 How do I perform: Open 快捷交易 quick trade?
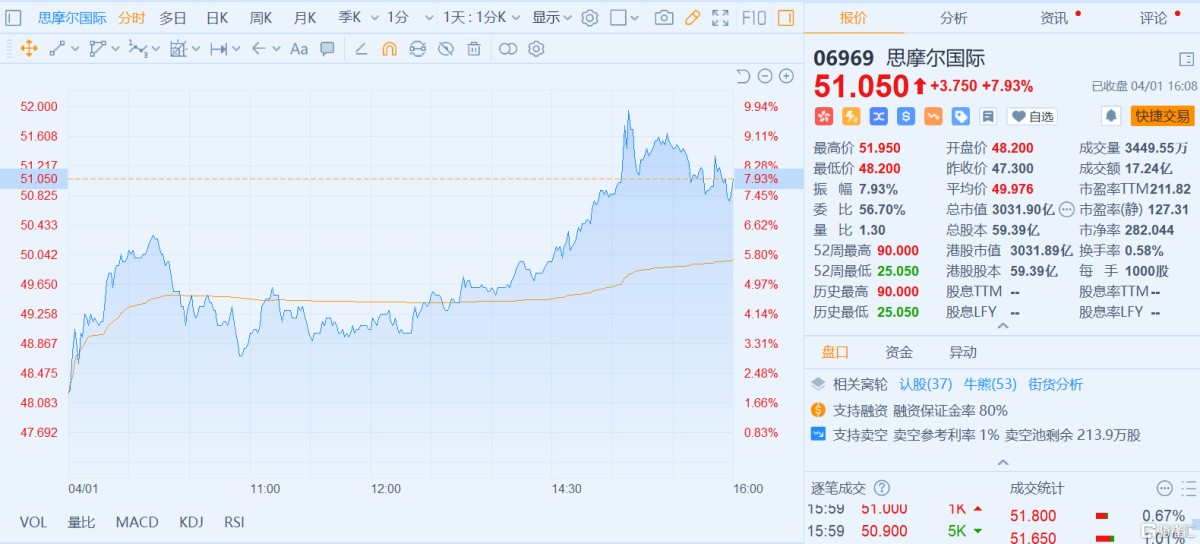[1162, 116]
